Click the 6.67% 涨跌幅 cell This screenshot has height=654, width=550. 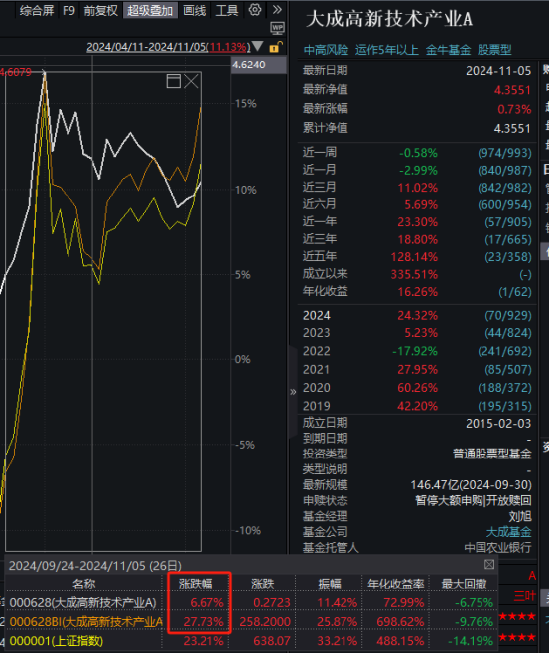(x=207, y=603)
